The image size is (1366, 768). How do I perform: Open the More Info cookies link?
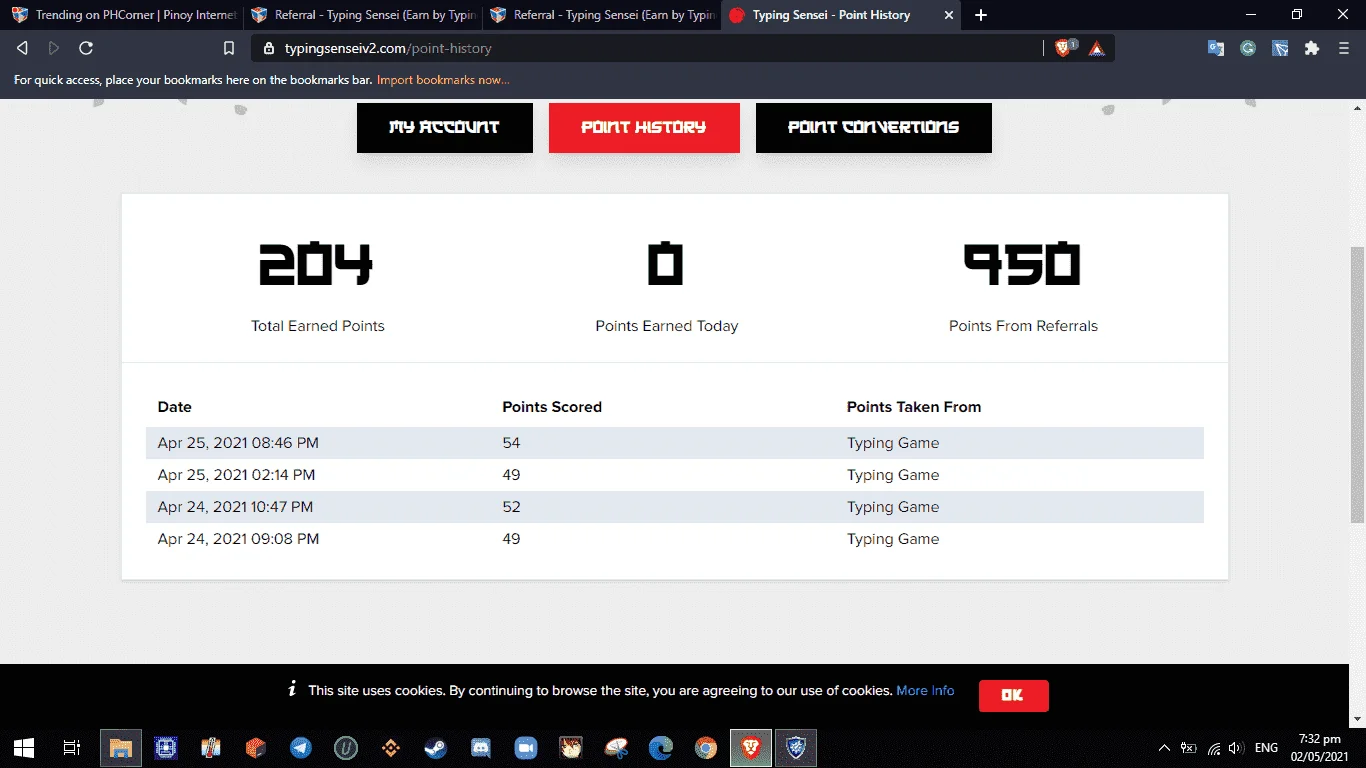click(925, 690)
